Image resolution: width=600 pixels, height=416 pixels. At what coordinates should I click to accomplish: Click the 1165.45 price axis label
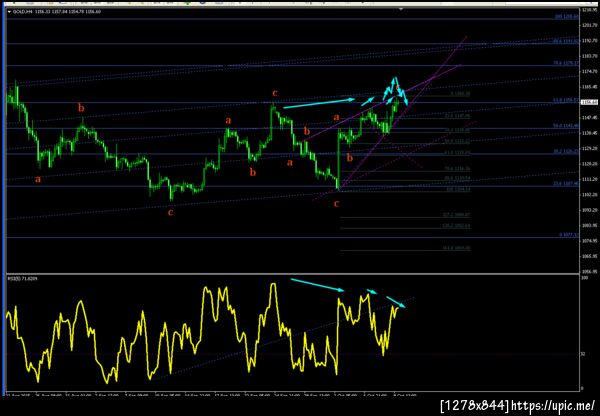[590, 86]
